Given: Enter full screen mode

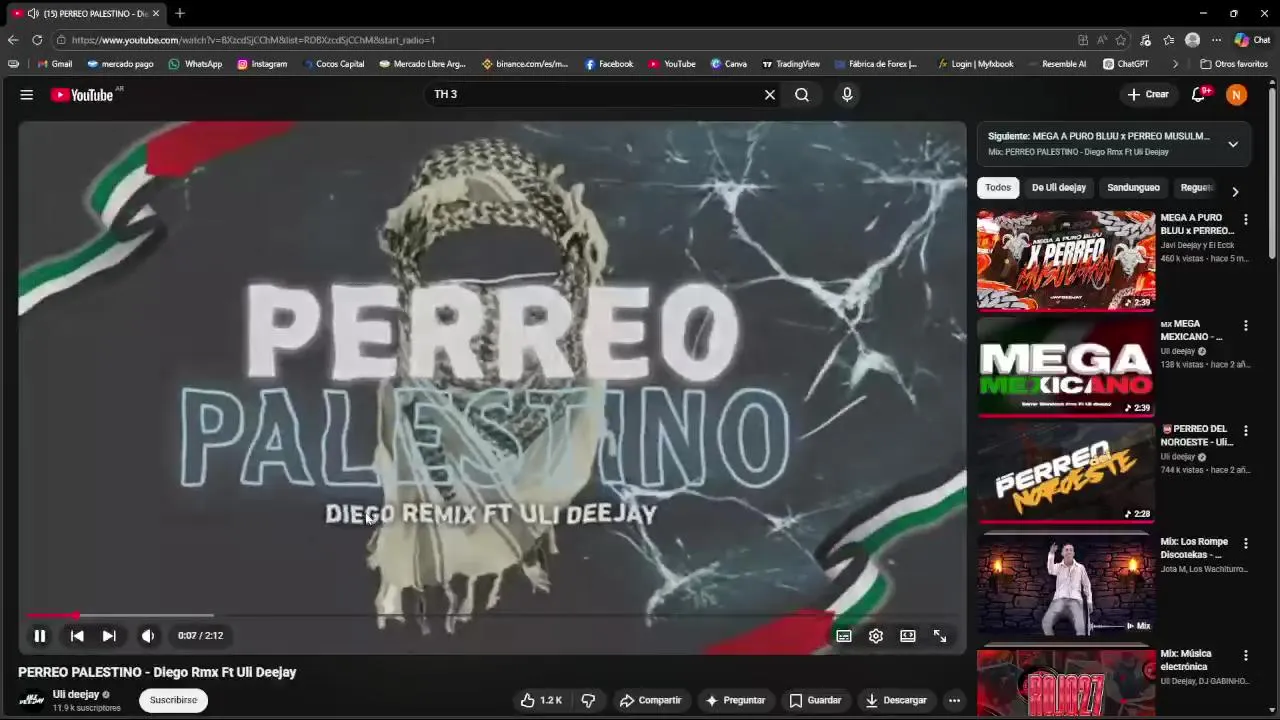Looking at the screenshot, I should coord(940,636).
